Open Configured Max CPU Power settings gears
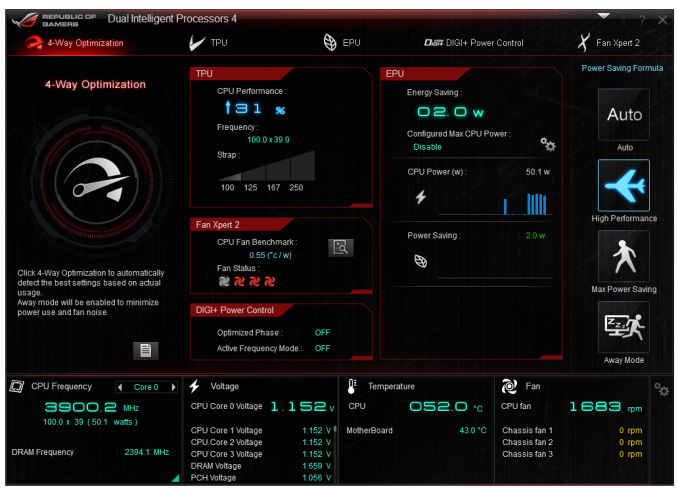The height and width of the screenshot is (491, 678). pos(547,144)
